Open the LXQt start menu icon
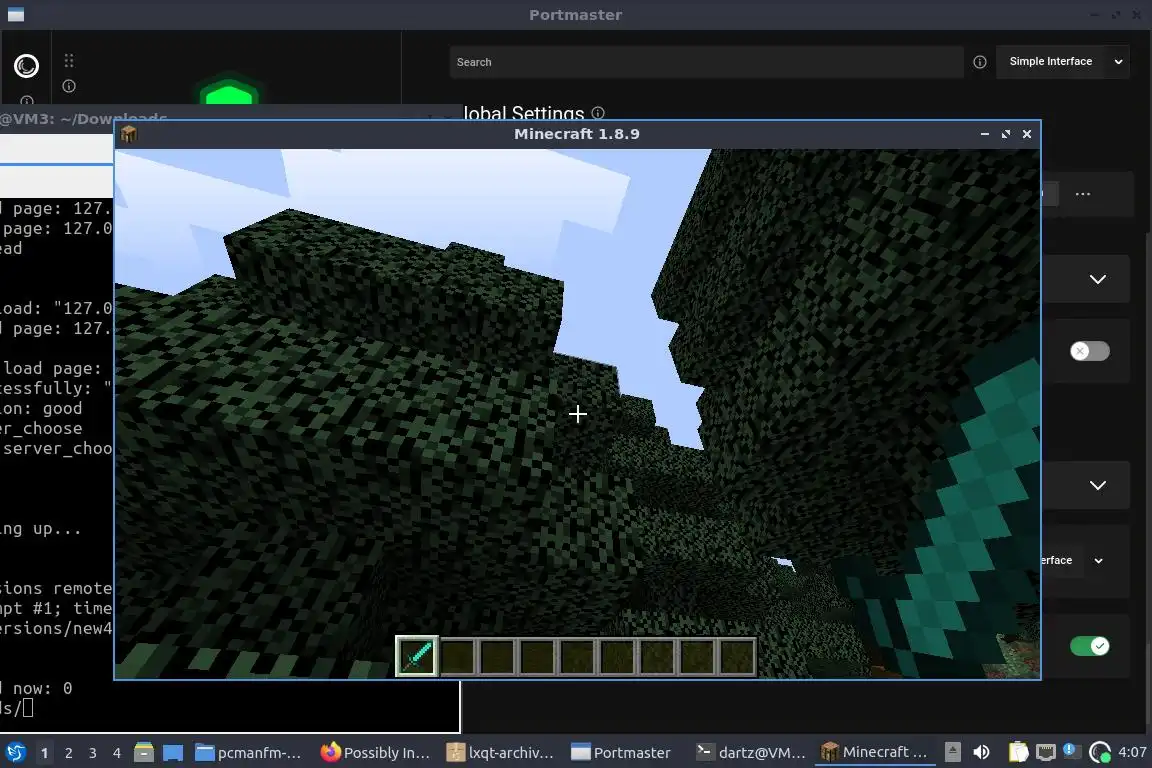1152x768 pixels. [x=15, y=753]
